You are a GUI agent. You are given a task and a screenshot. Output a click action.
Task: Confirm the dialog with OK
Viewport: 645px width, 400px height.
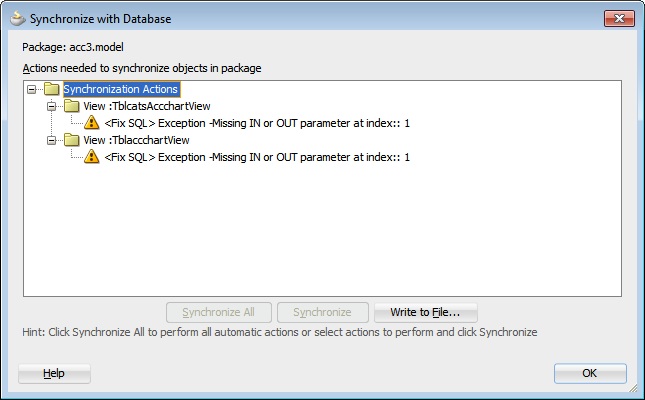[x=590, y=373]
